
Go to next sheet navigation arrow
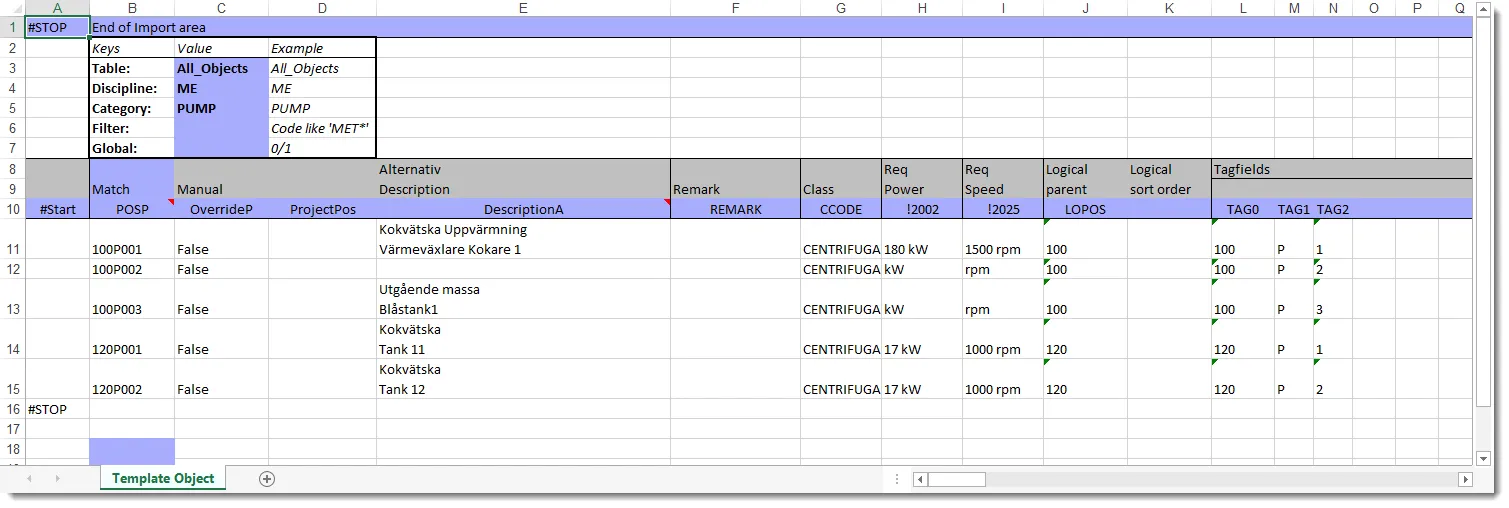[57, 479]
